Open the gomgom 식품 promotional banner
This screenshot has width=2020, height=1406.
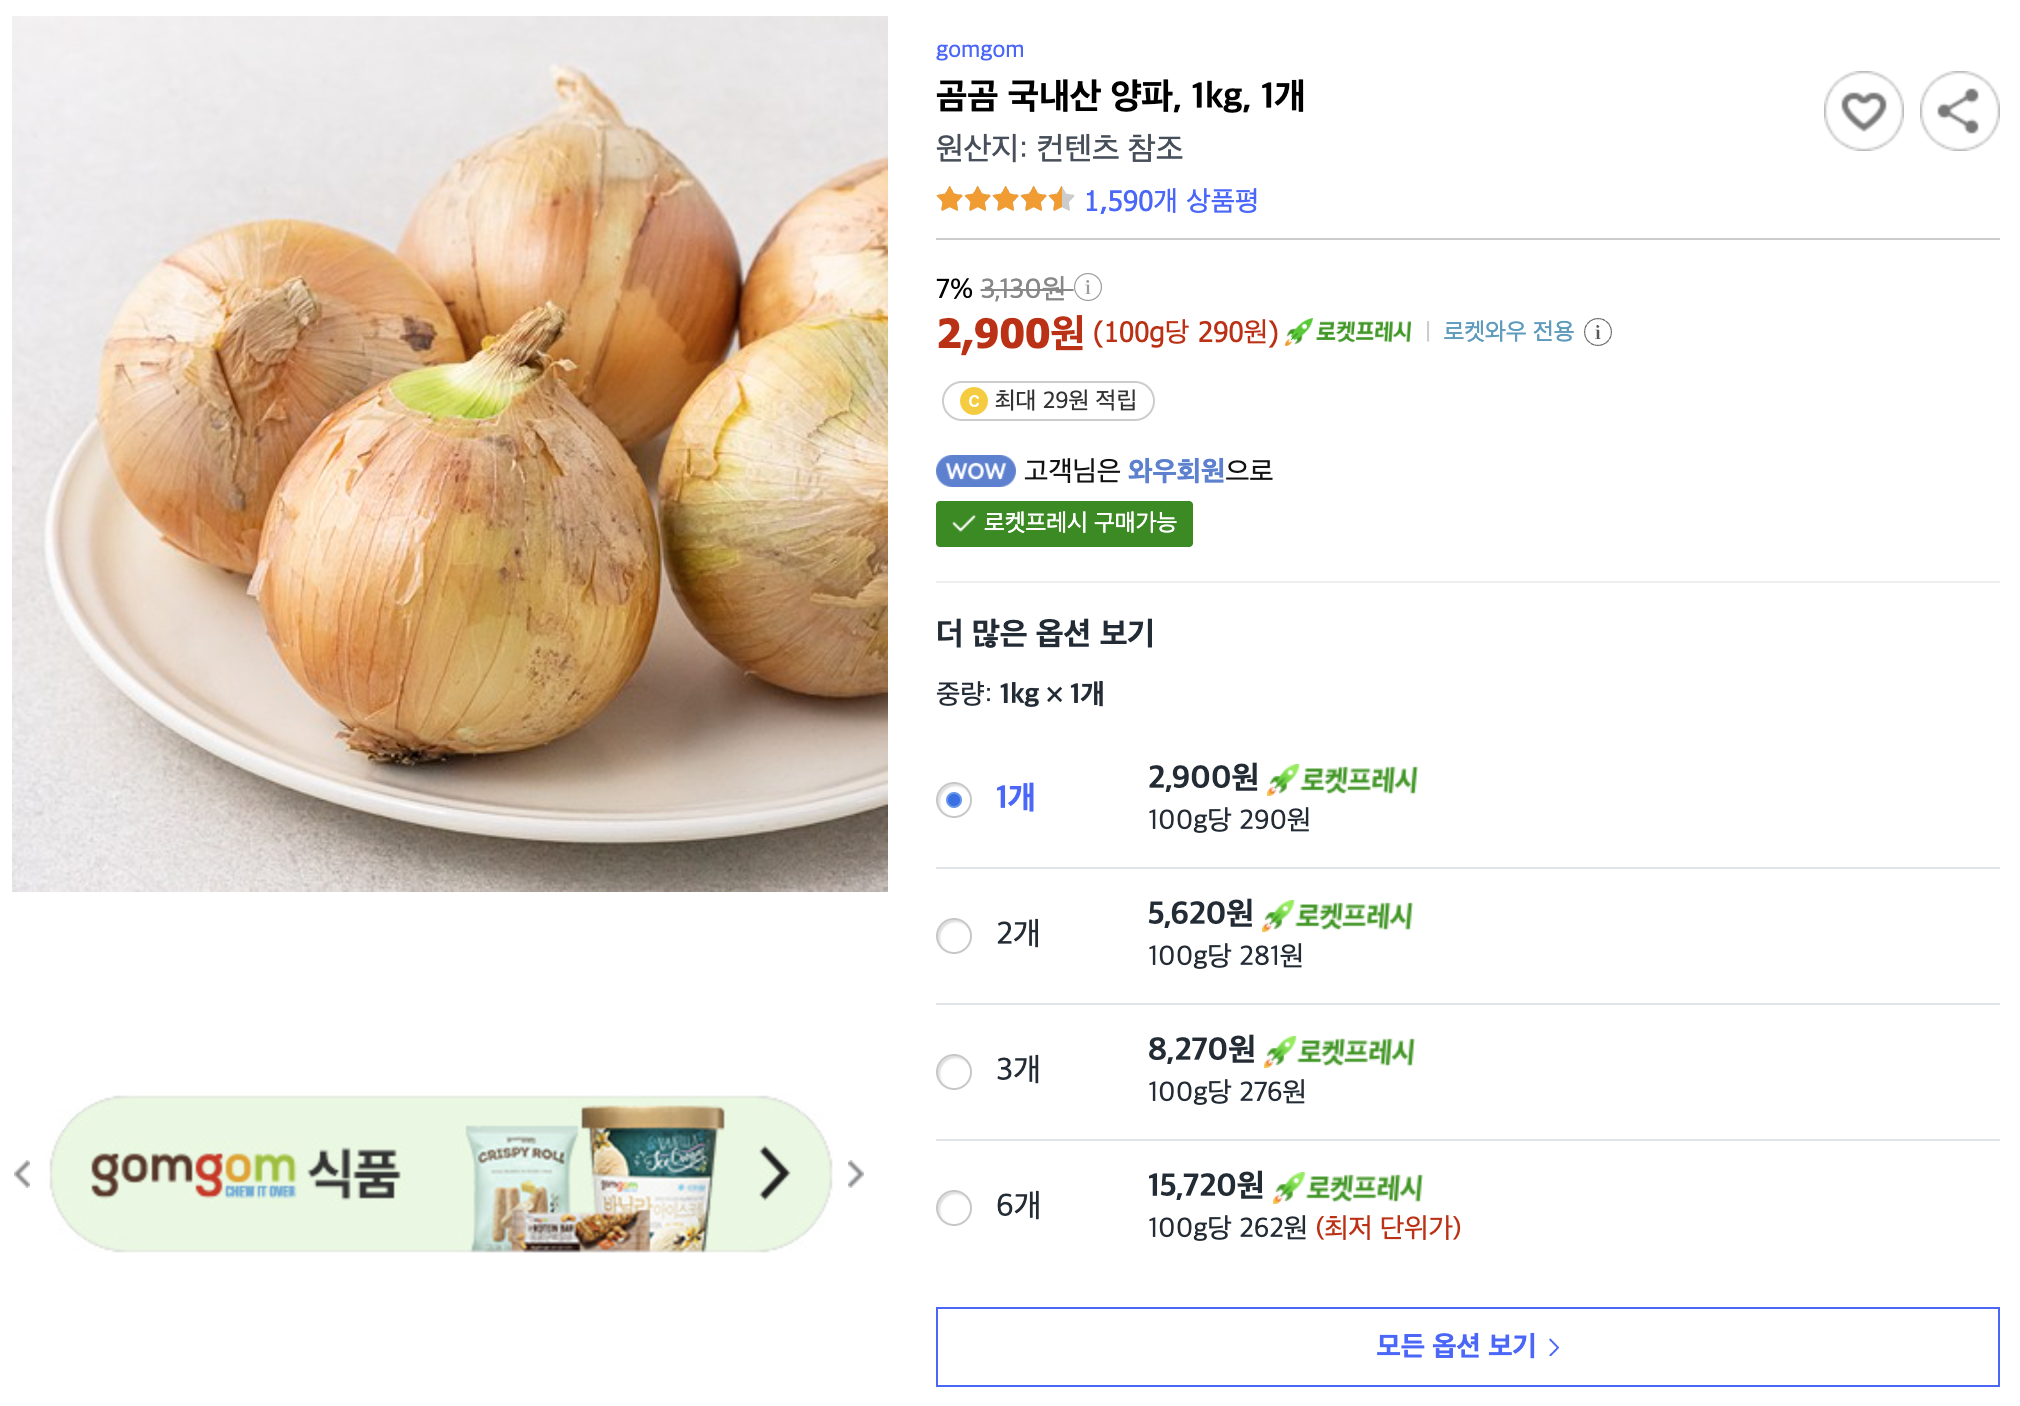coord(441,1173)
